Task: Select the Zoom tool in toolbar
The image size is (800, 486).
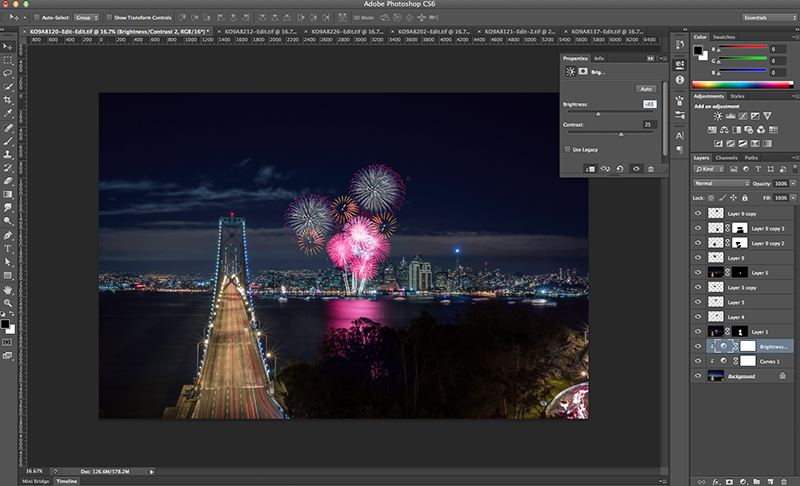Action: tap(8, 303)
